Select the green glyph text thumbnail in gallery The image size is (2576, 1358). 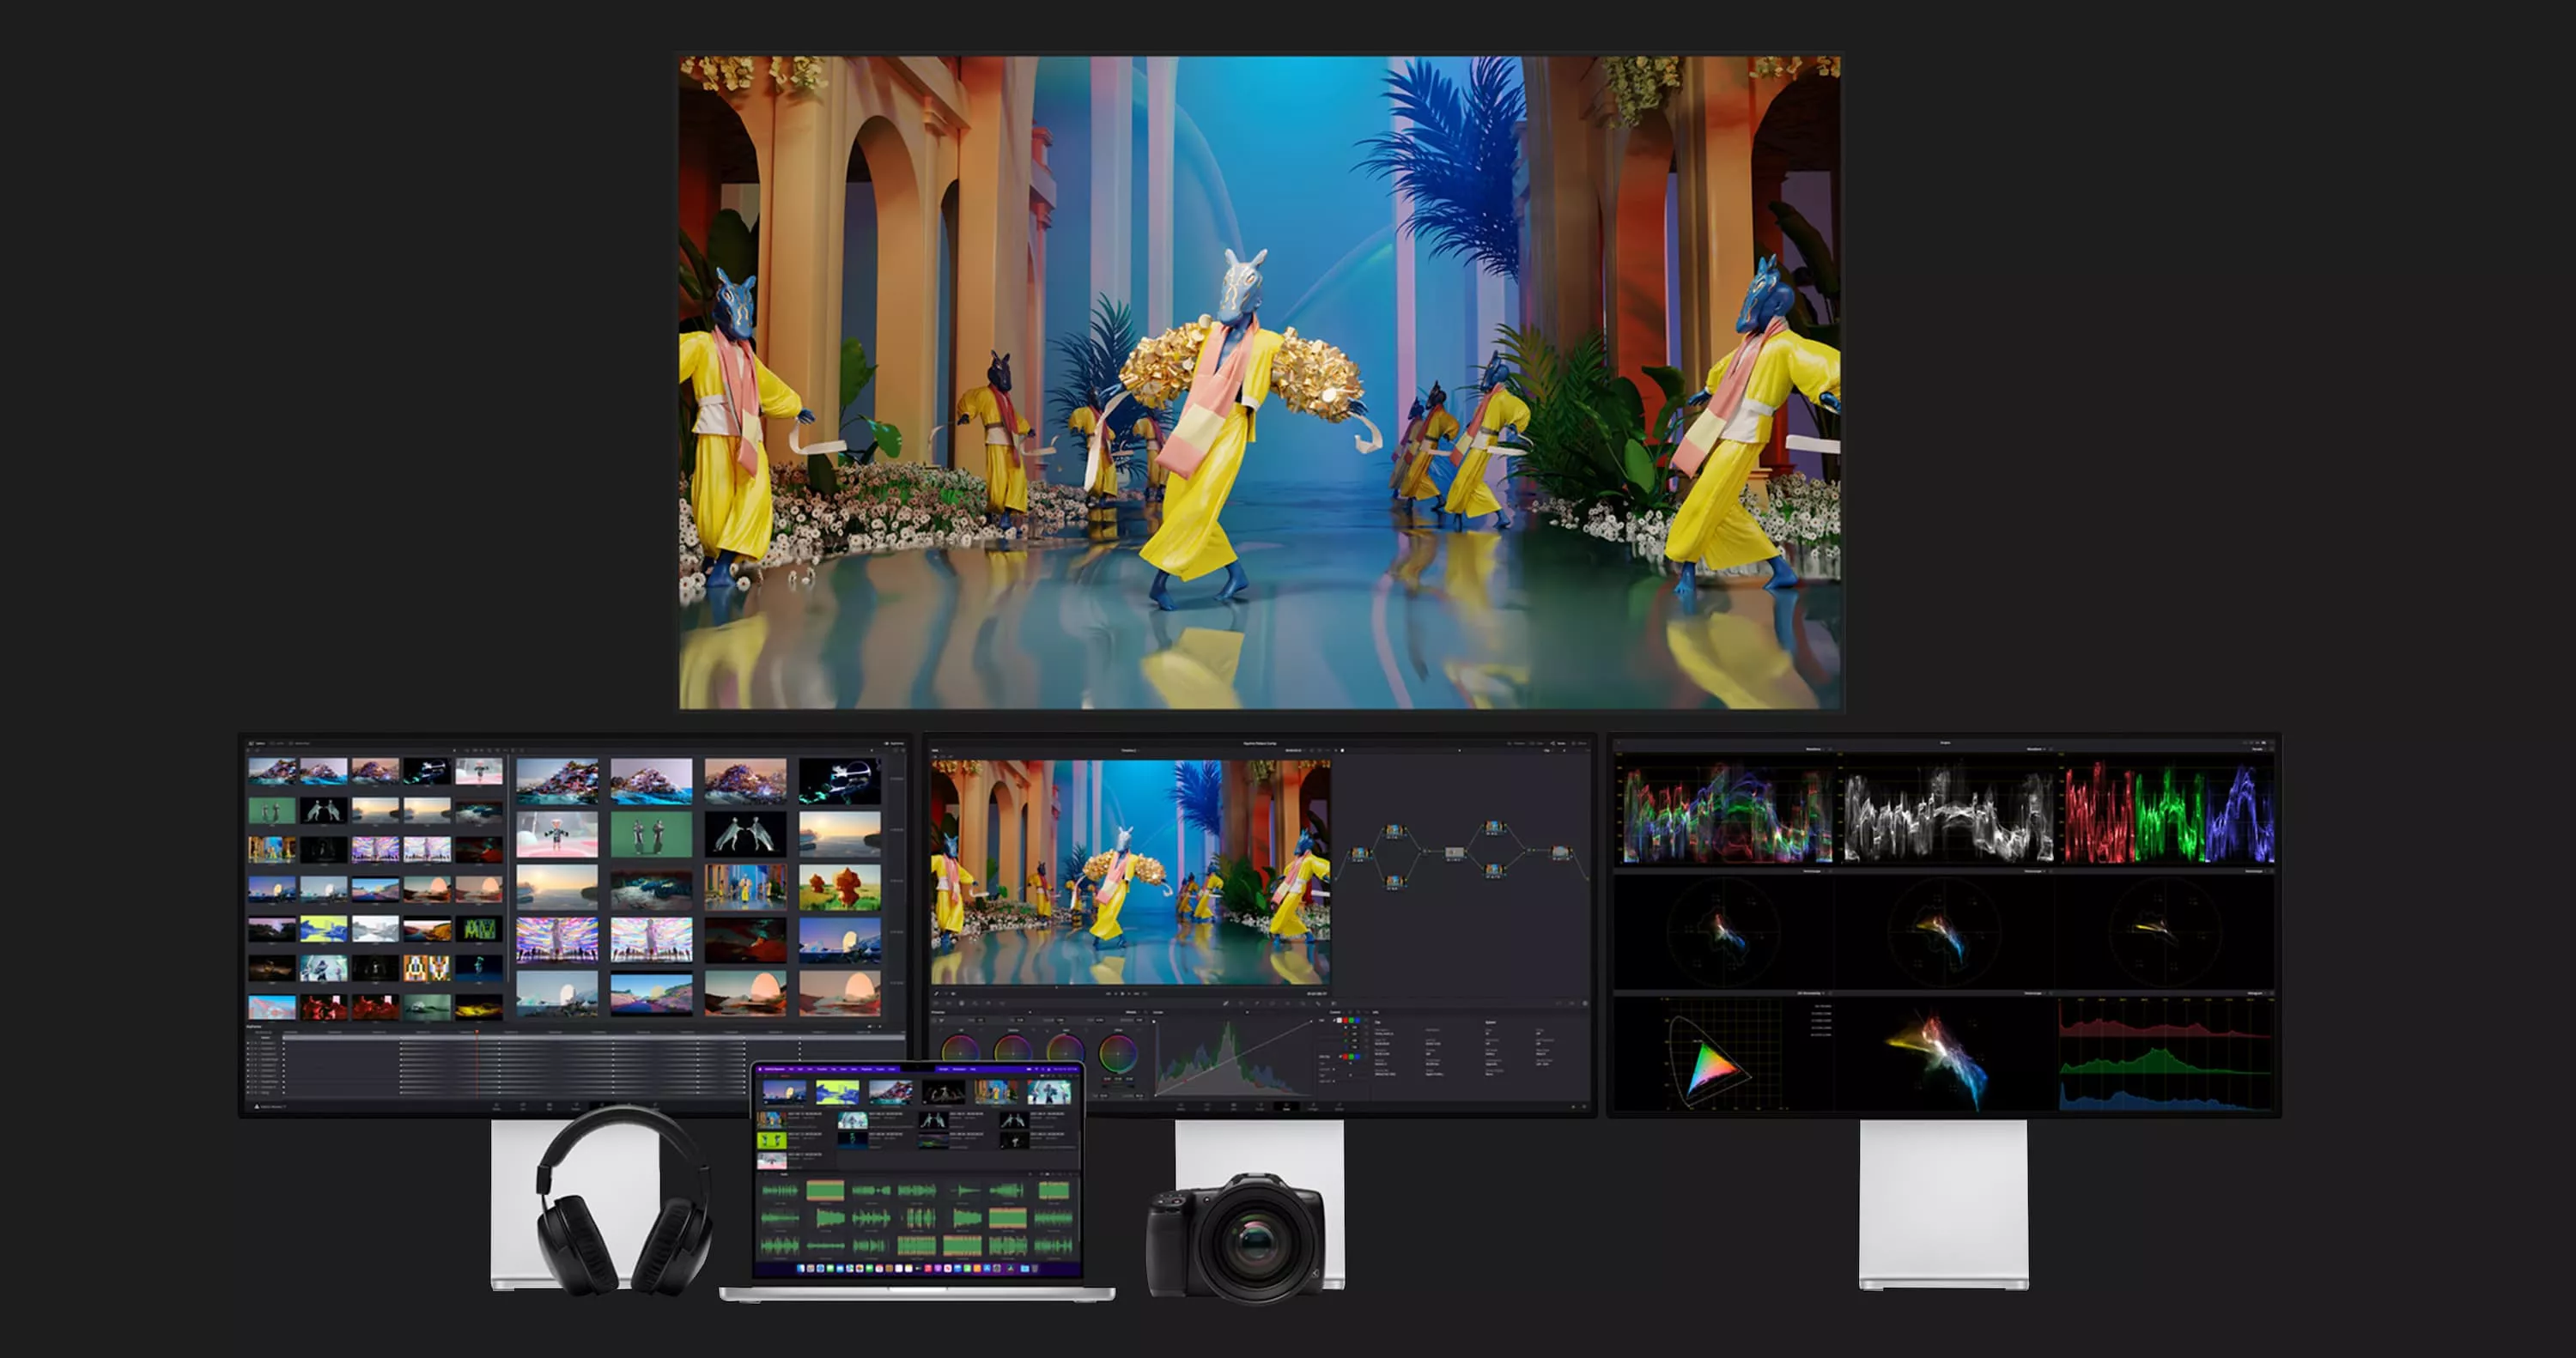coord(479,929)
